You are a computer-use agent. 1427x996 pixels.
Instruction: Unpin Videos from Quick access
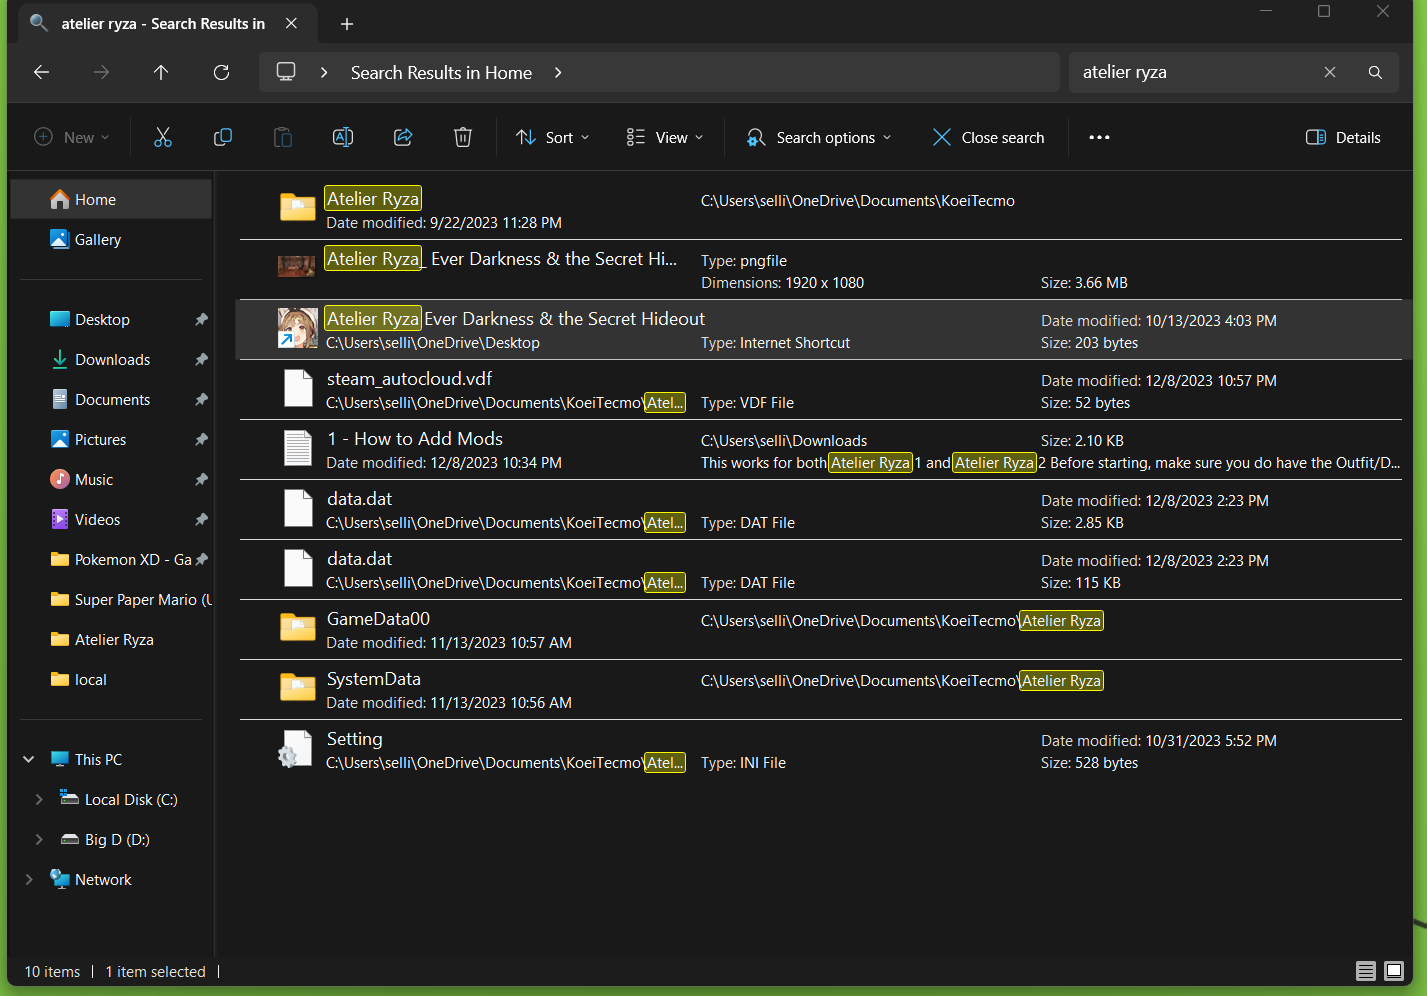201,520
